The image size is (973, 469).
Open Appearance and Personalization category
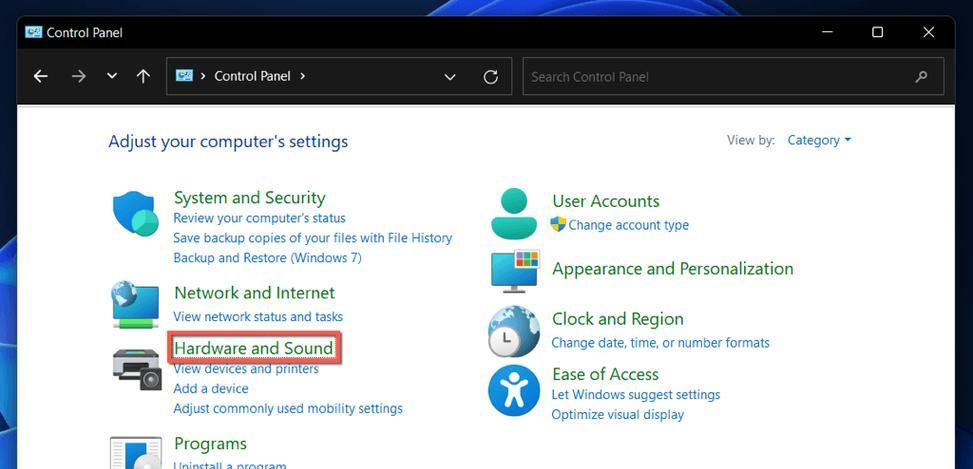[673, 269]
